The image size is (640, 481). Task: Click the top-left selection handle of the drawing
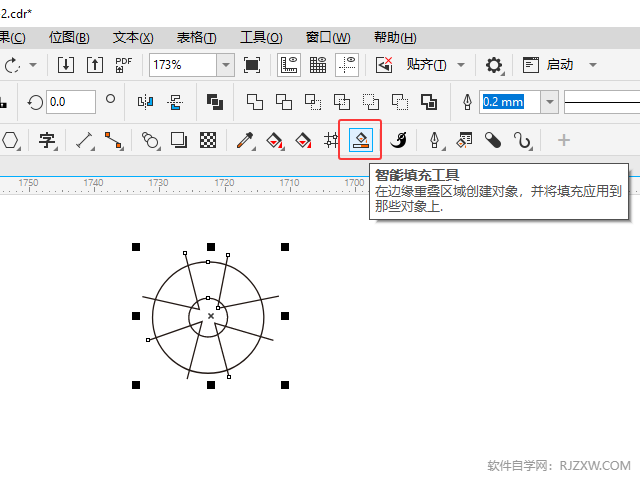pyautogui.click(x=136, y=247)
